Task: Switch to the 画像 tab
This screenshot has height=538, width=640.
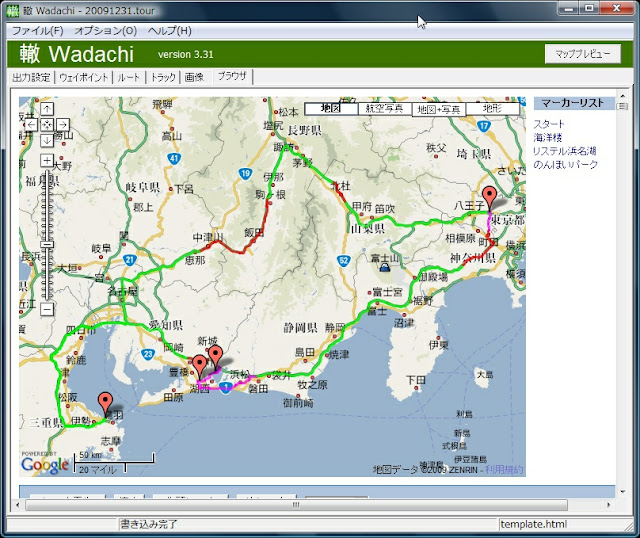Action: tap(194, 77)
